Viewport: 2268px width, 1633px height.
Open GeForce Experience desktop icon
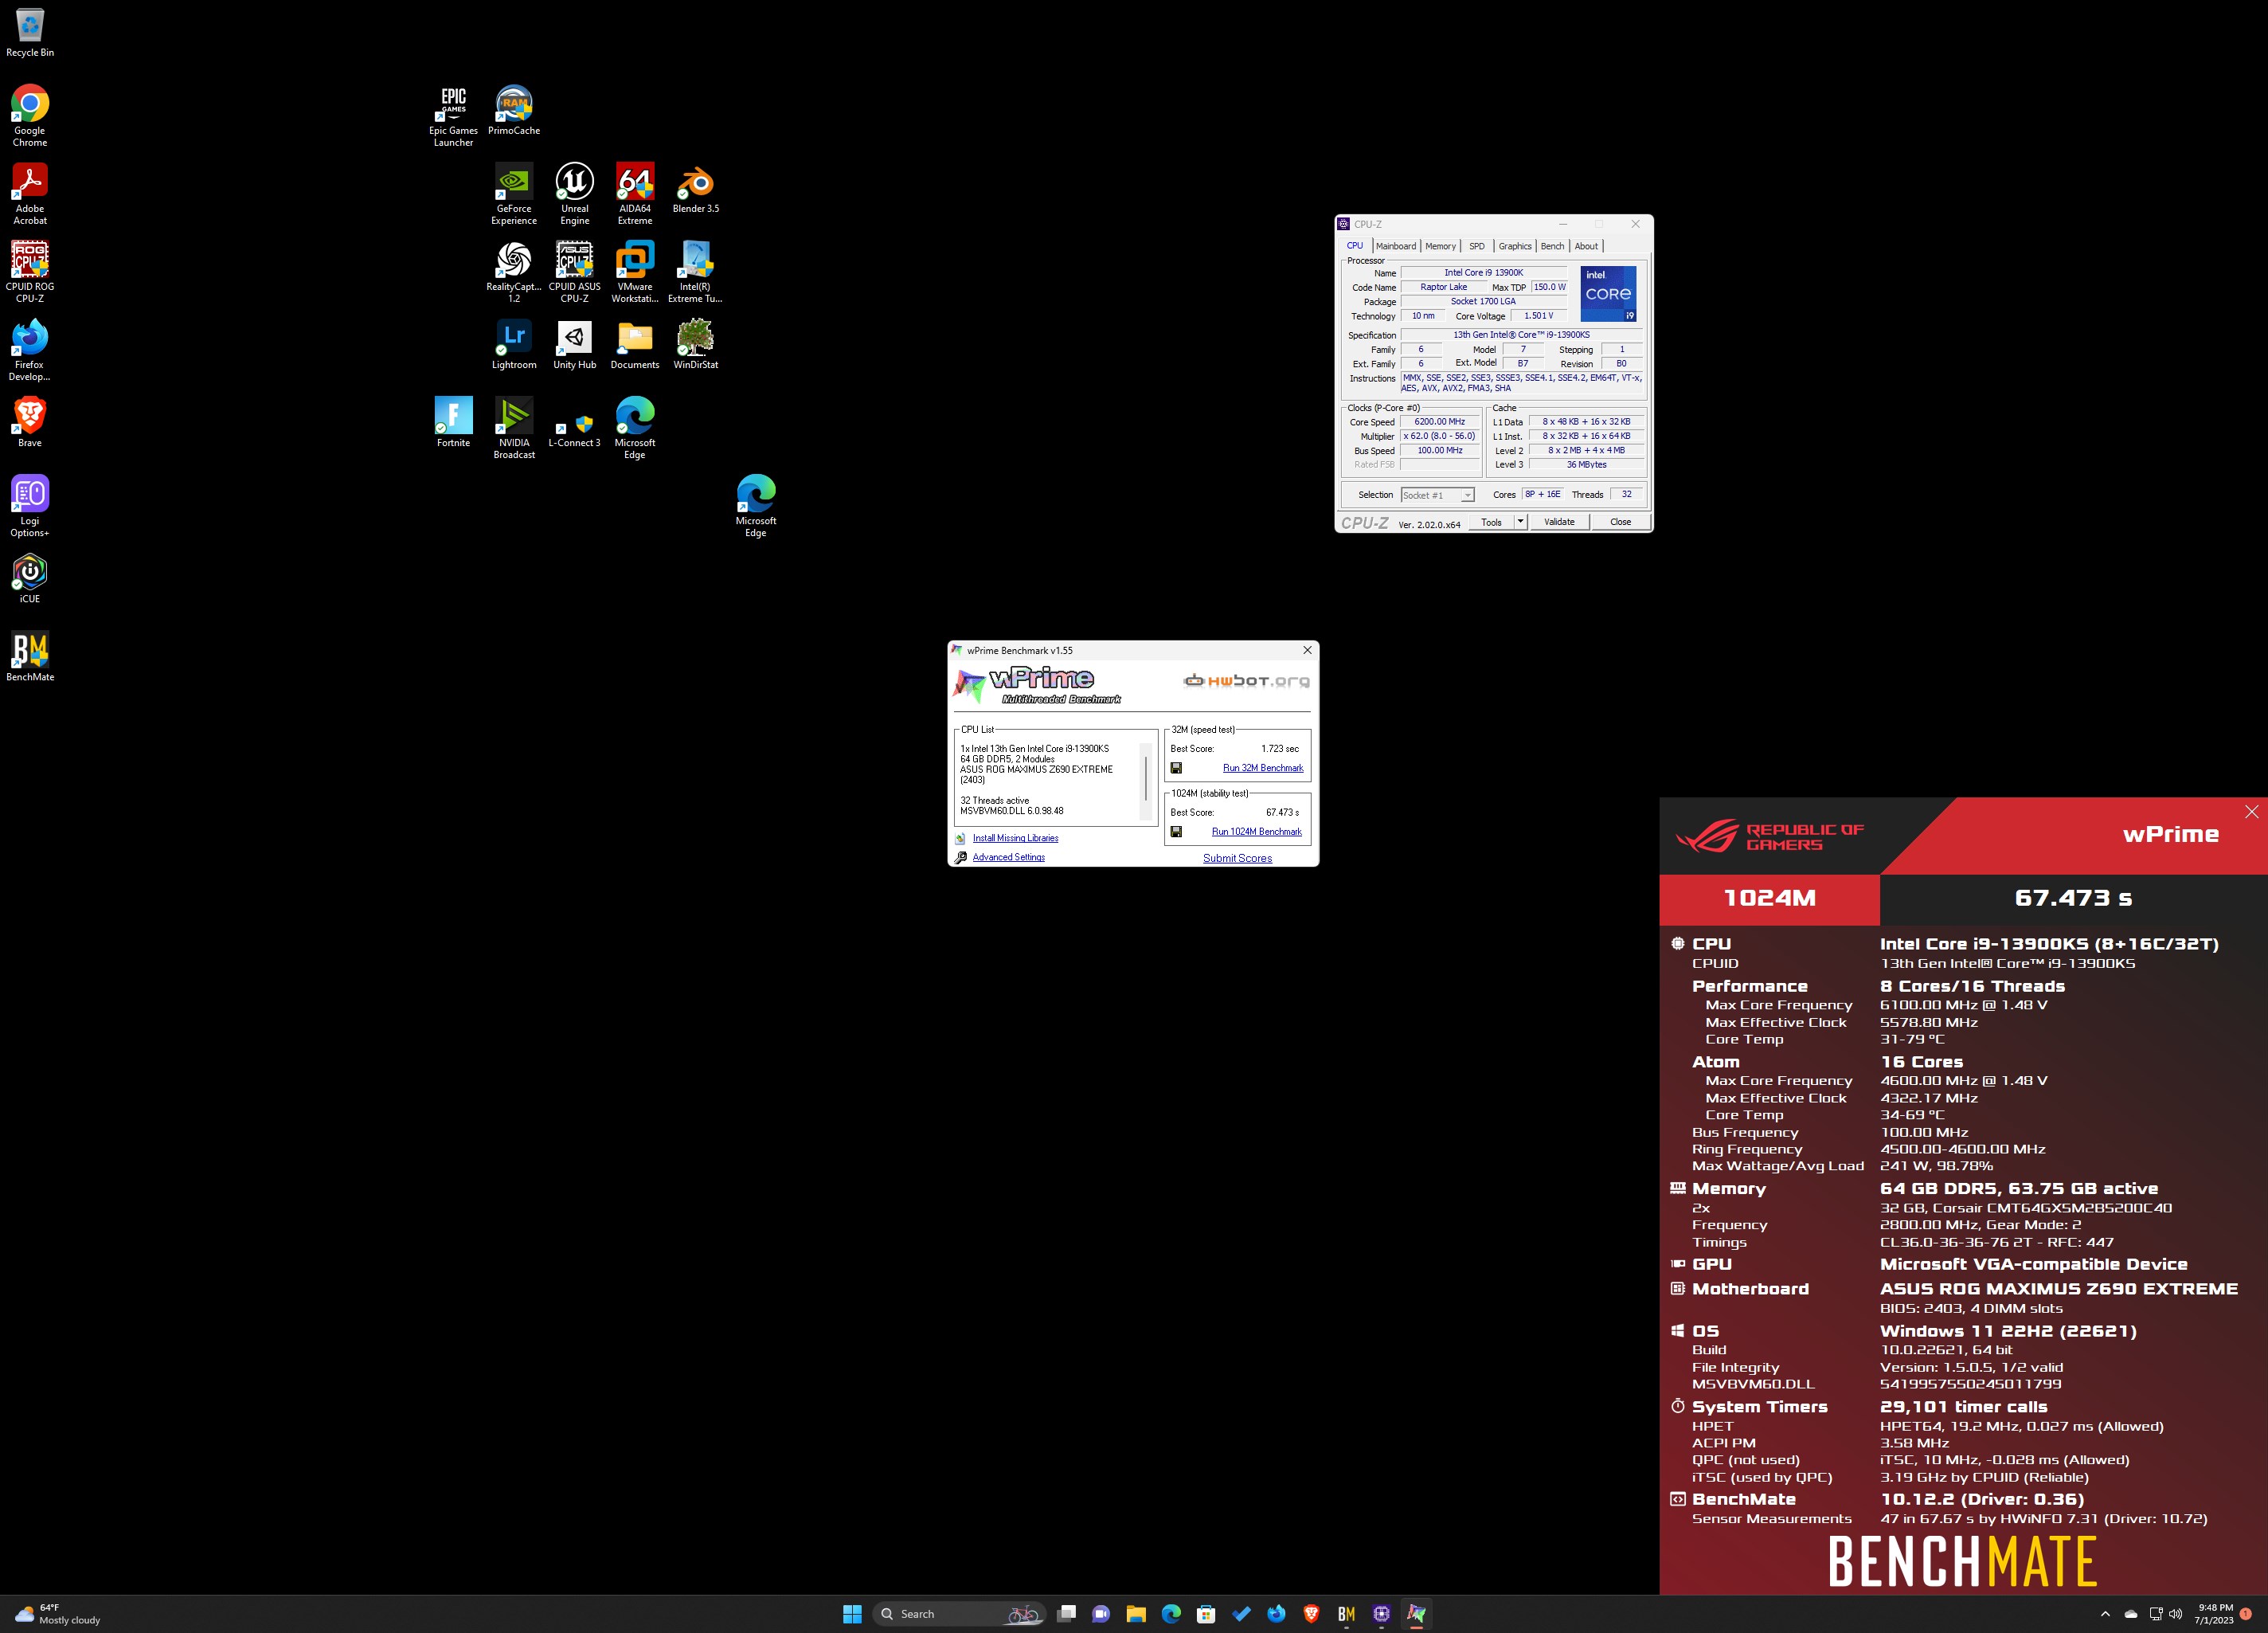tap(514, 194)
